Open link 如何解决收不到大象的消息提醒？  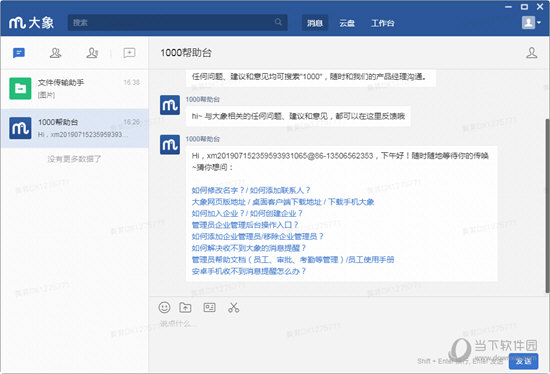(249, 248)
